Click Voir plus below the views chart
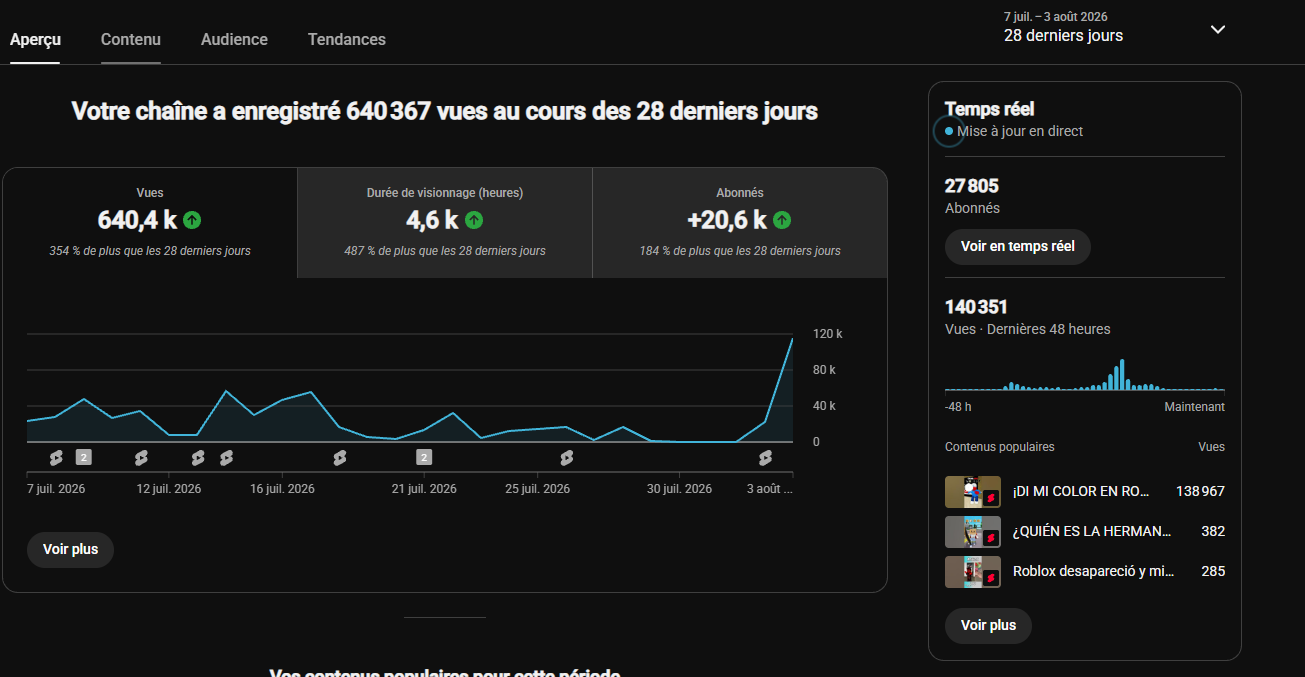The width and height of the screenshot is (1305, 677). [70, 550]
